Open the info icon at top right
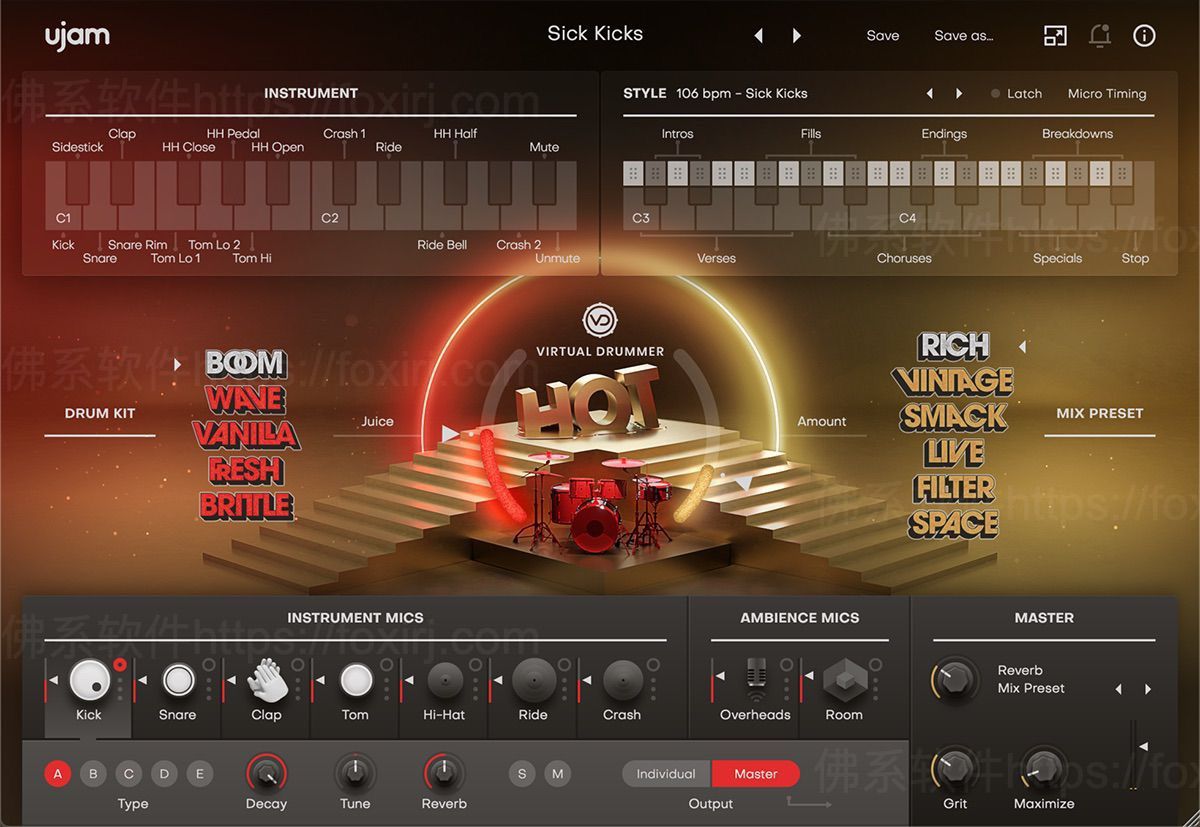 (x=1144, y=35)
